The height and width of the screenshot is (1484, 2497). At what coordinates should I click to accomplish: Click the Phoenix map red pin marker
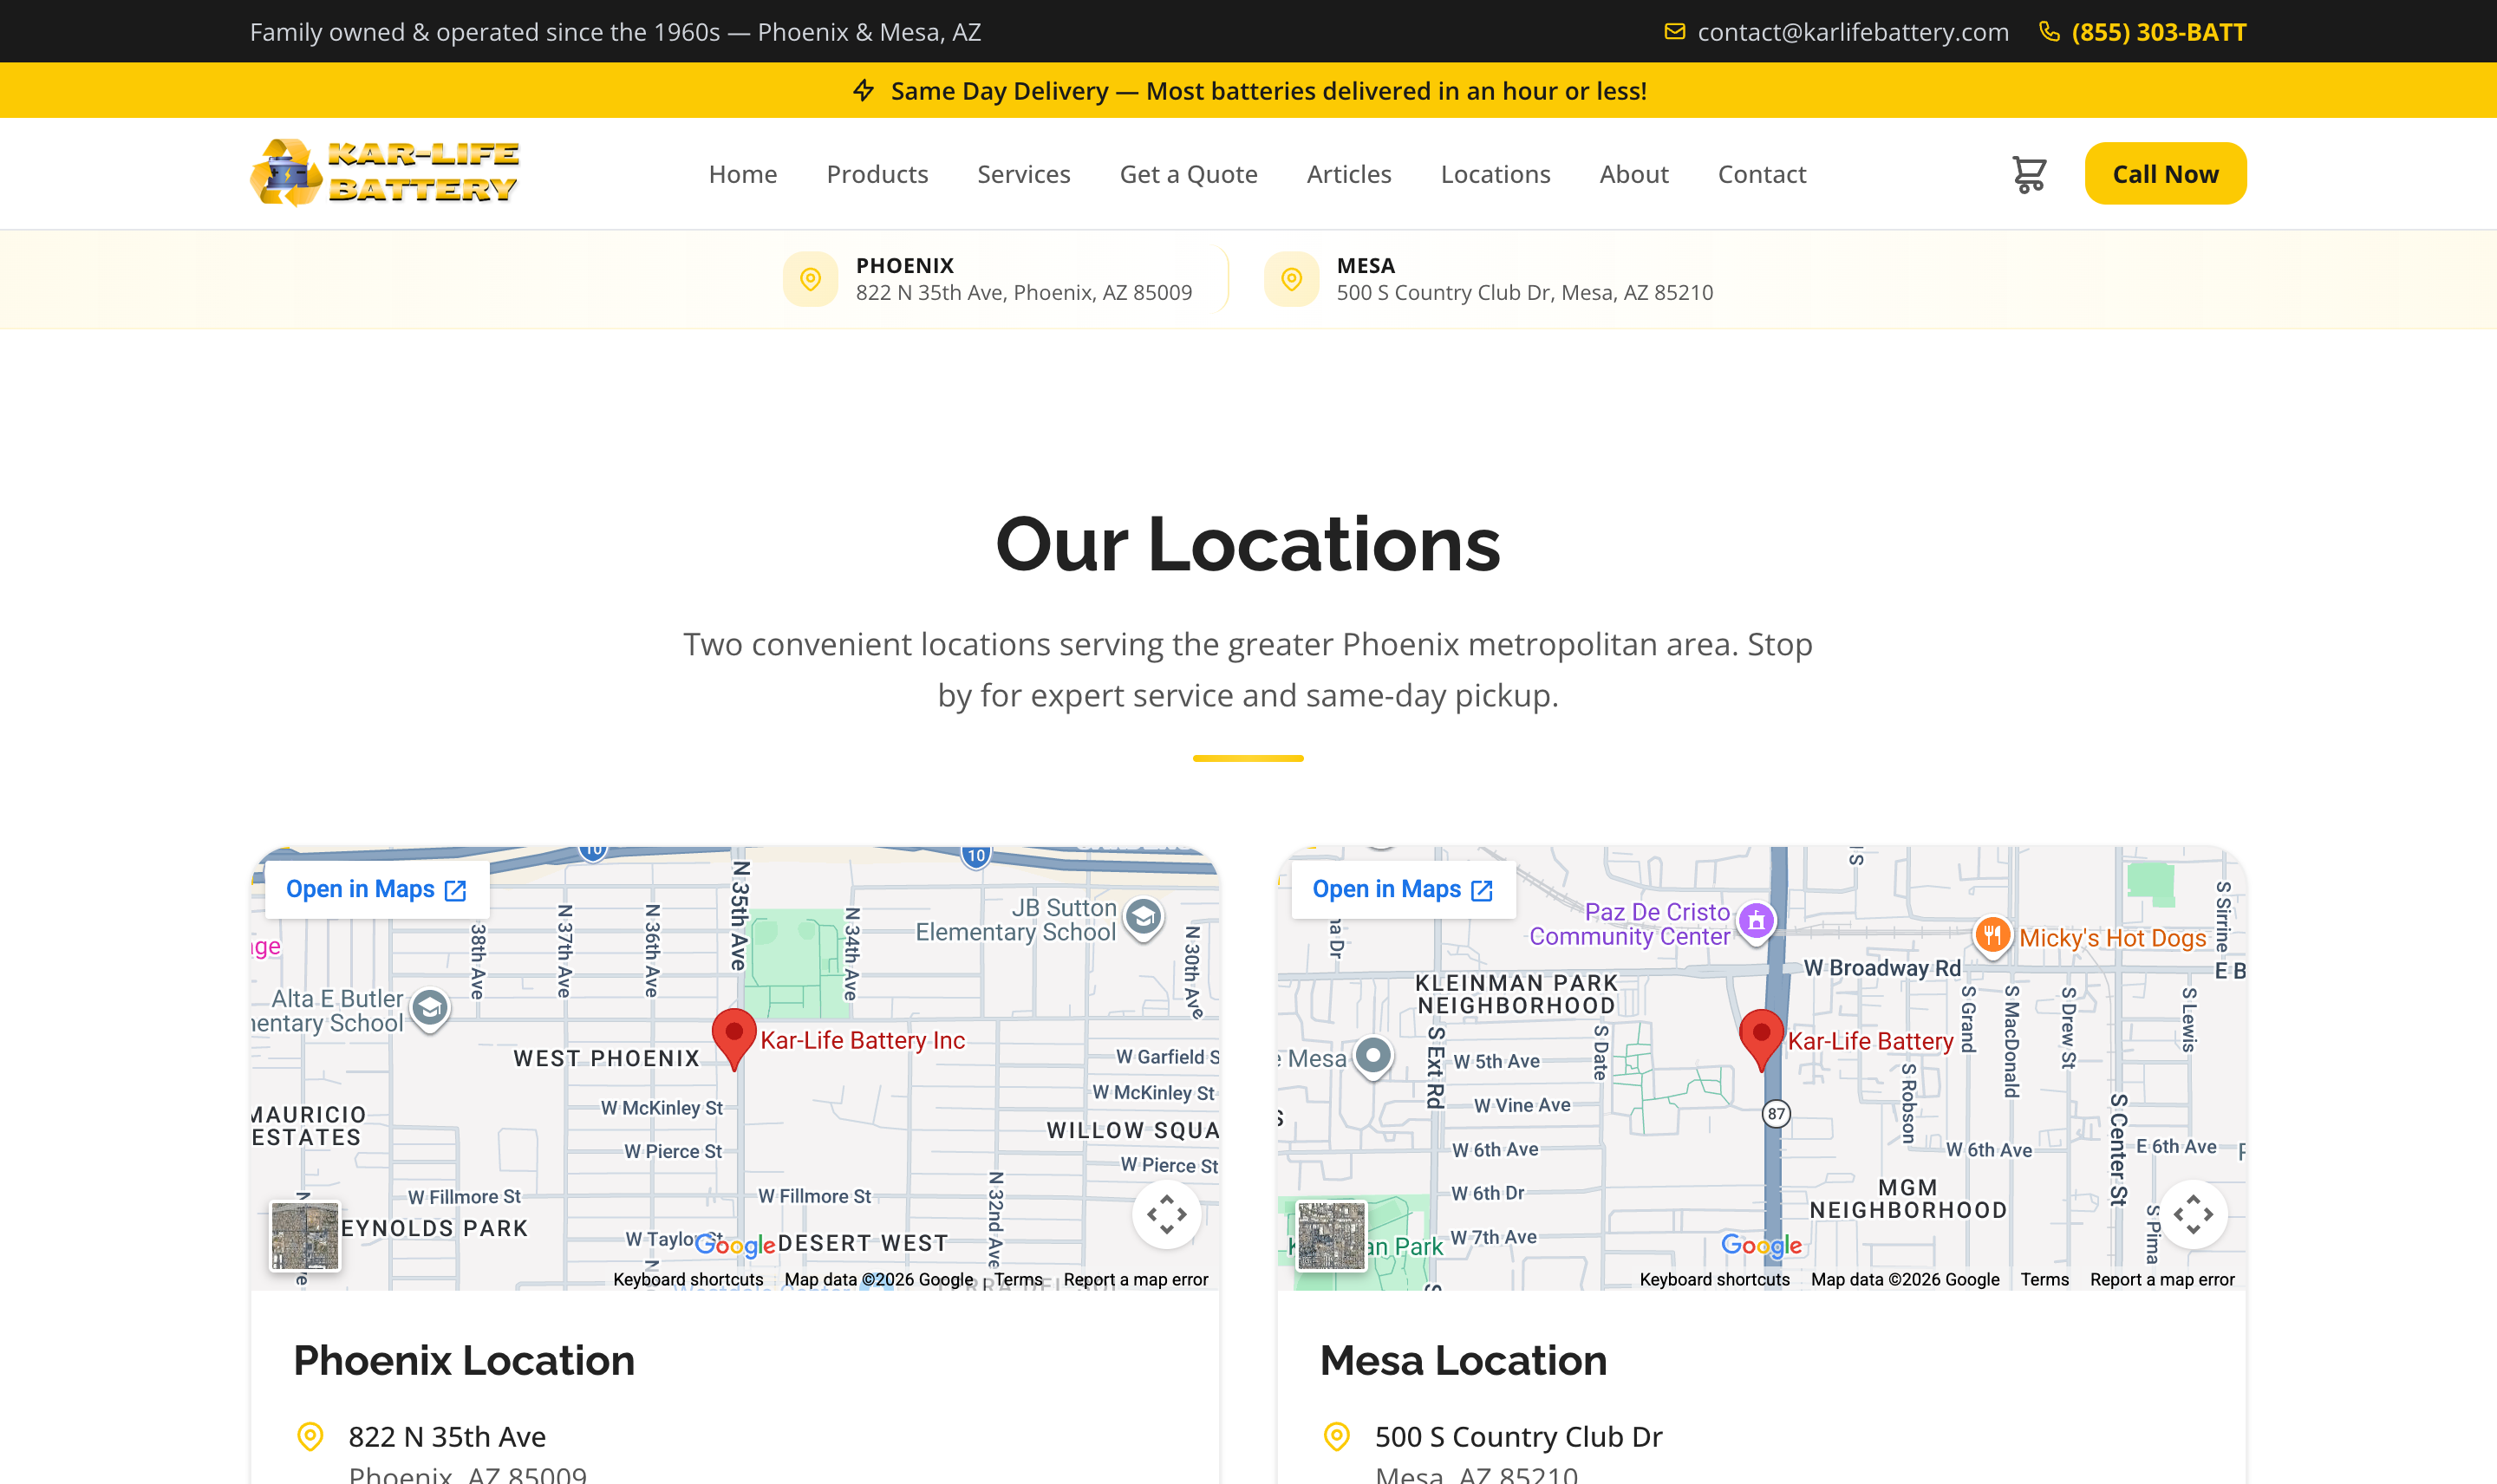pos(733,1036)
